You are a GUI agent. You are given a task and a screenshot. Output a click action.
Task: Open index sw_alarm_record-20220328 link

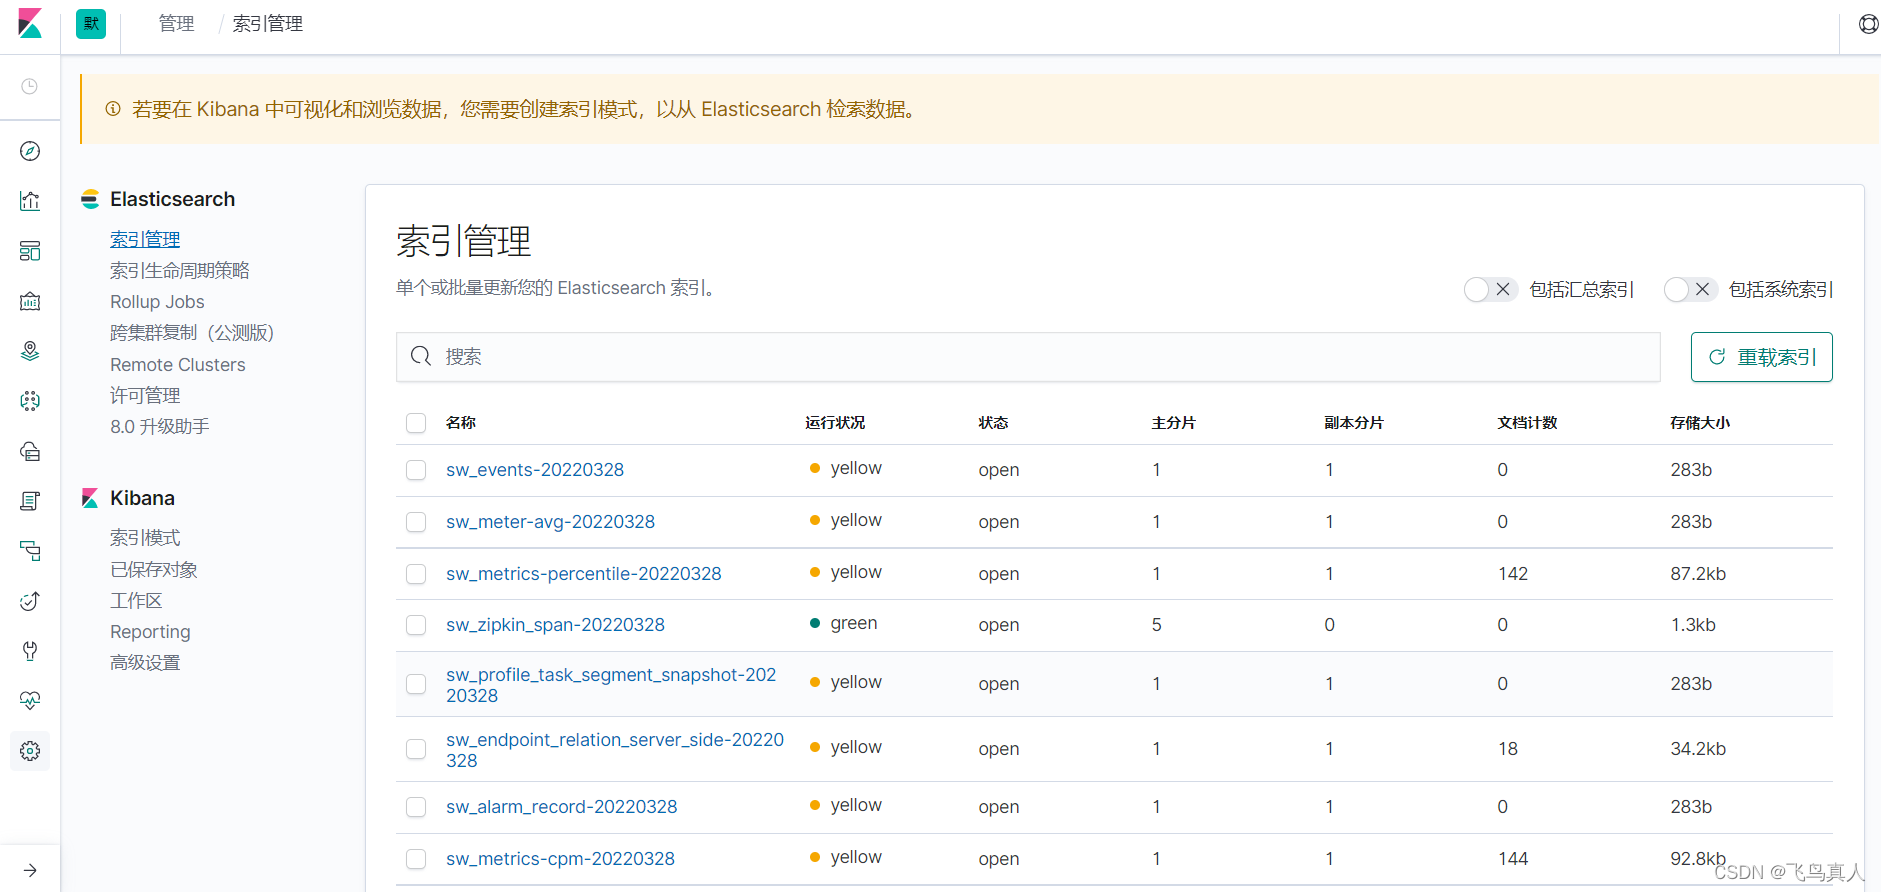[561, 807]
